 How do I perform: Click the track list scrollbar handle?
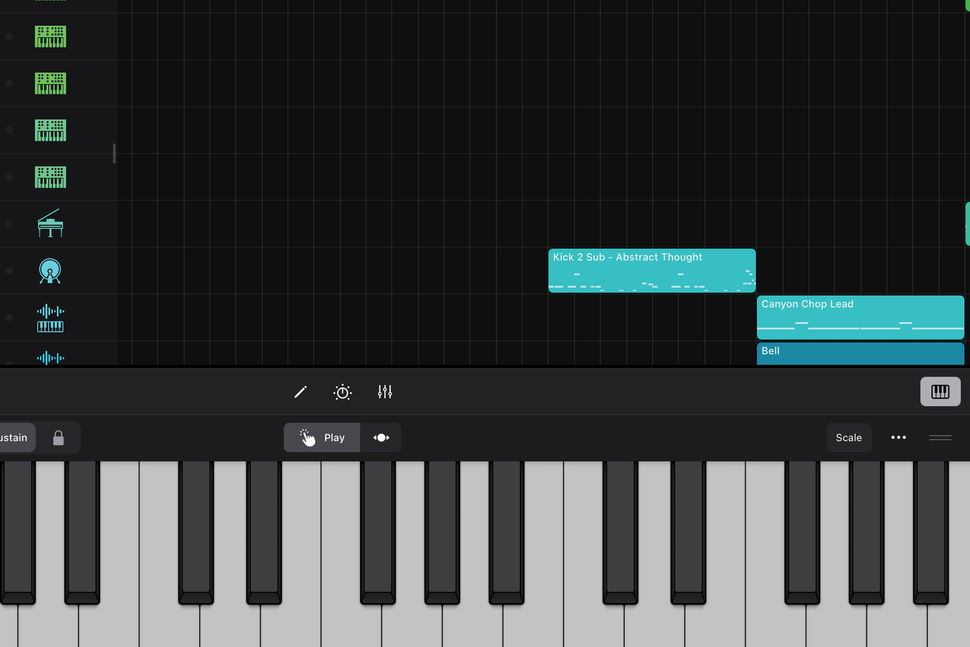[x=114, y=155]
